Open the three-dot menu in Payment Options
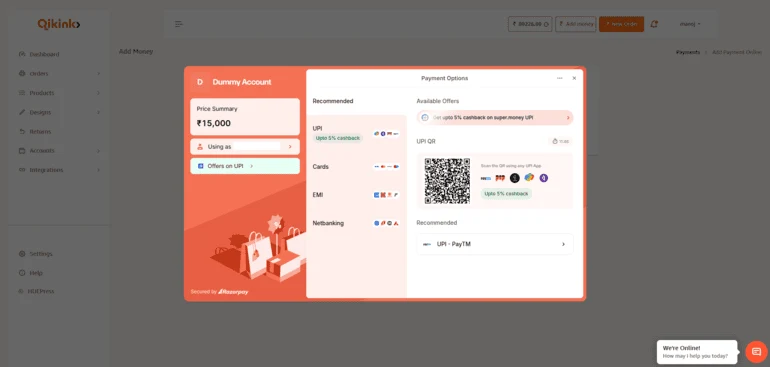770x367 pixels. tap(559, 78)
